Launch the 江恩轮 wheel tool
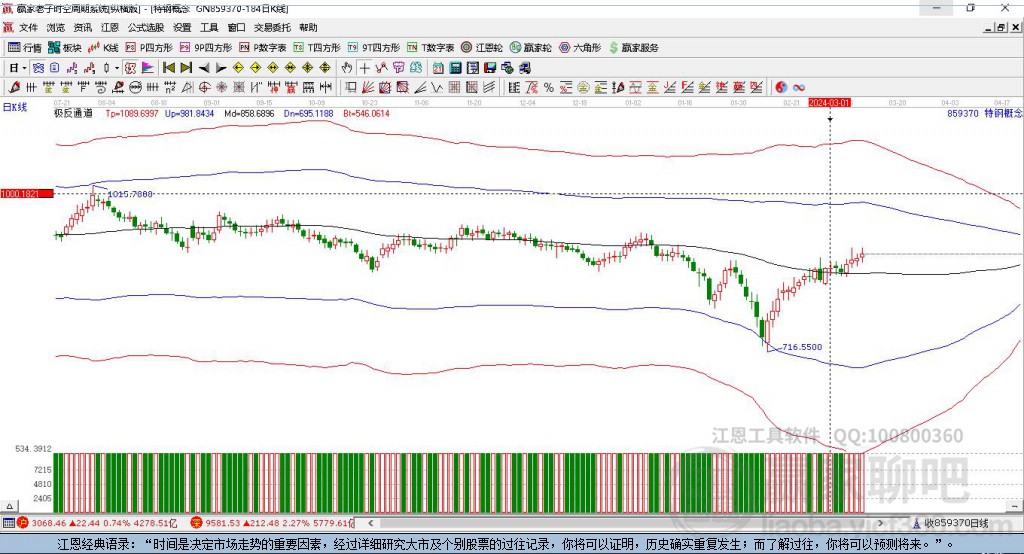Viewport: 1024px width, 554px height. point(482,48)
